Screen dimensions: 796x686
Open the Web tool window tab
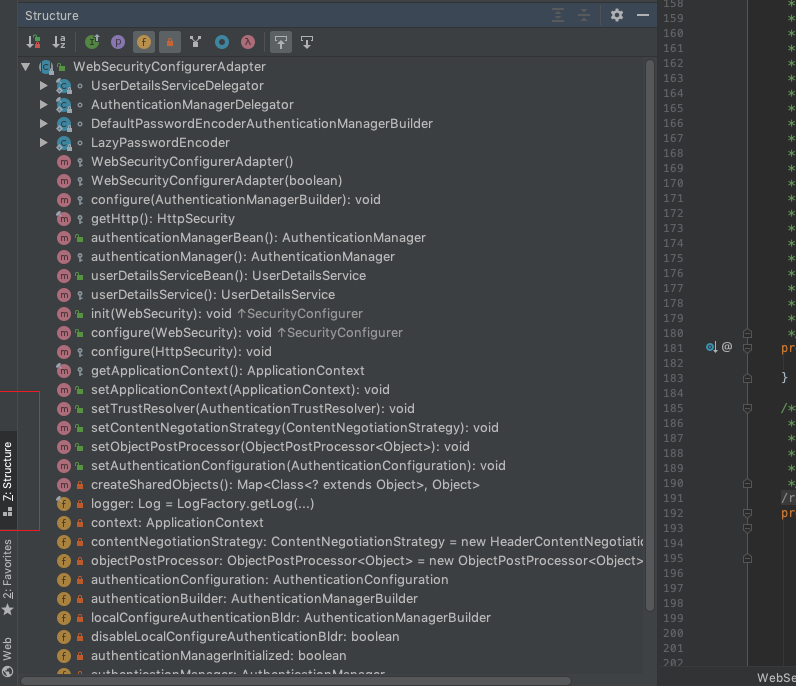(x=8, y=657)
